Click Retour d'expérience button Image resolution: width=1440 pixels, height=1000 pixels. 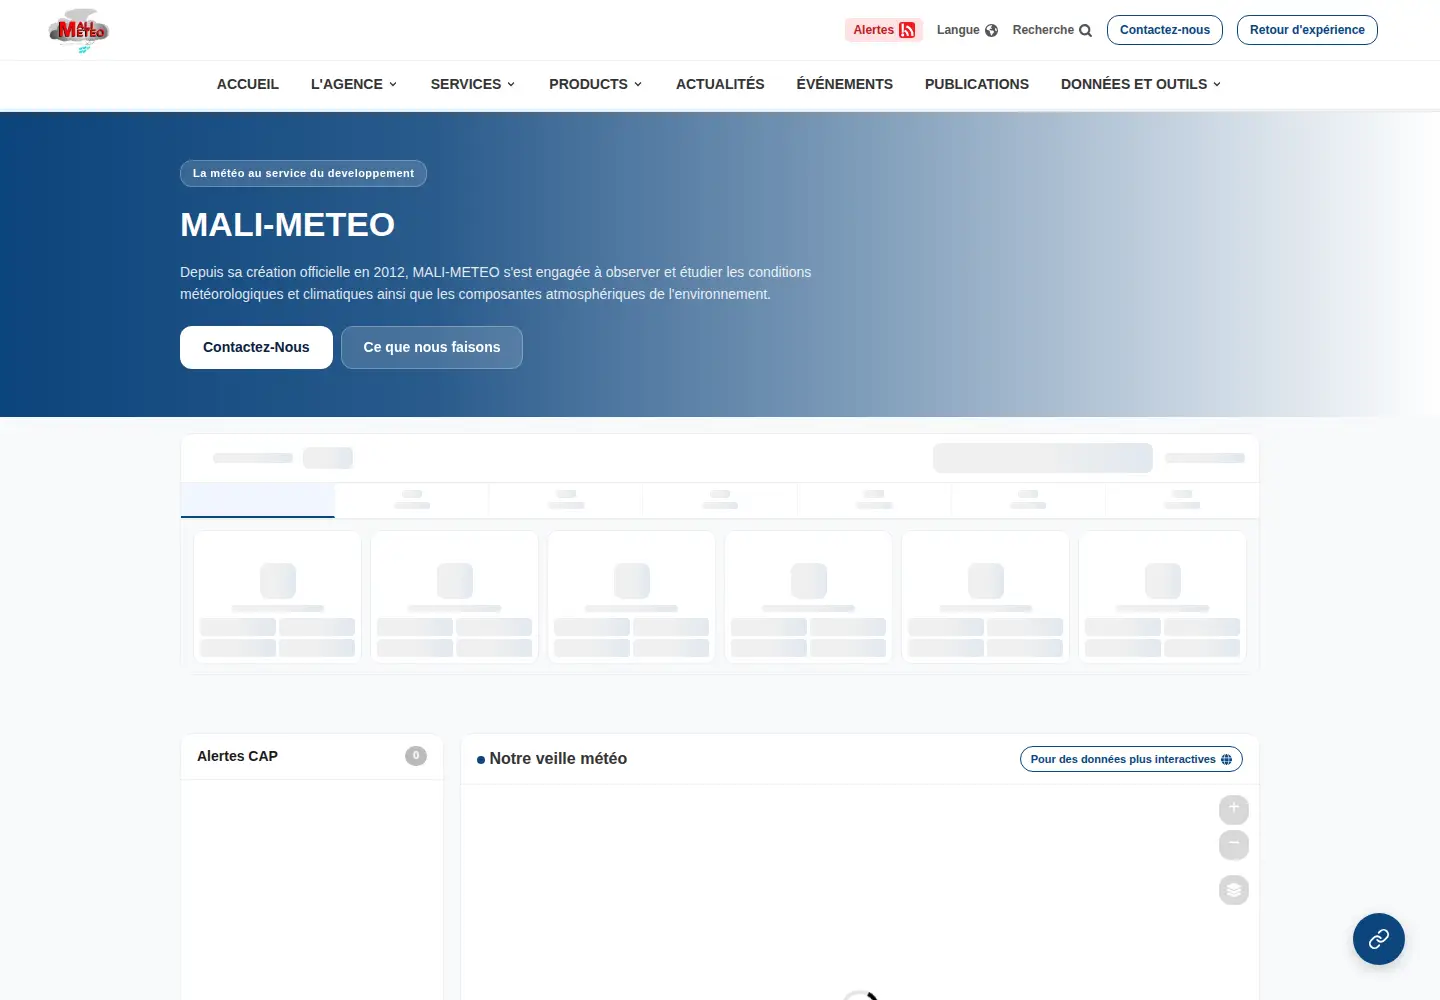pos(1307,30)
